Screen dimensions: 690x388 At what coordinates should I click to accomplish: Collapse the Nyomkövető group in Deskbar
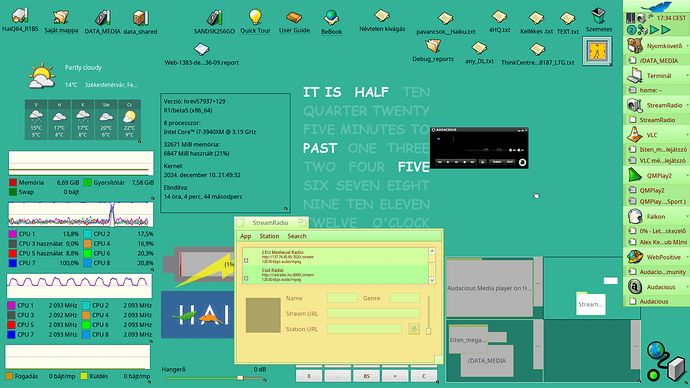pos(687,46)
